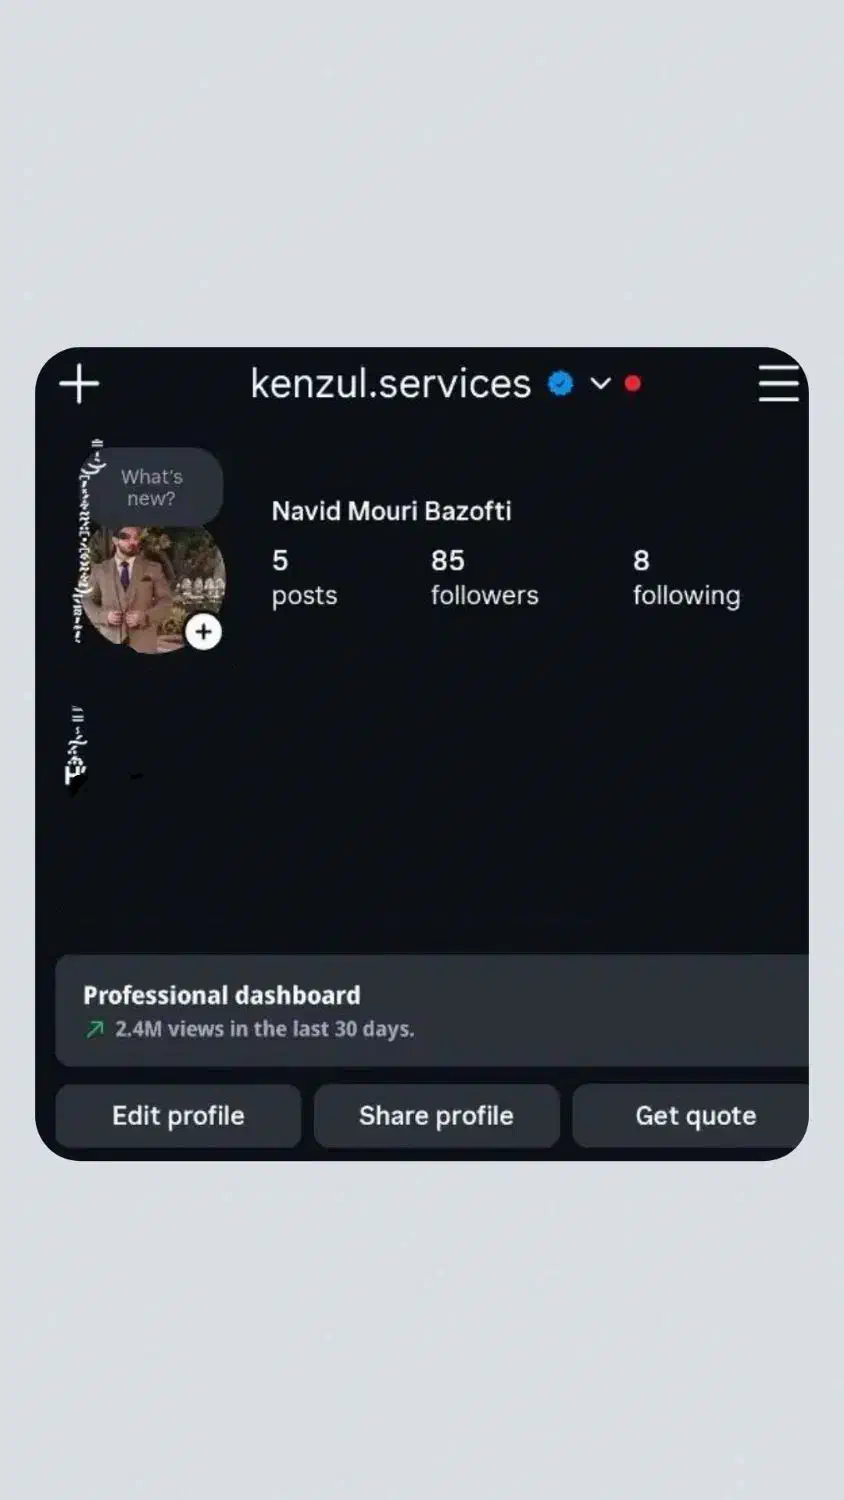Click the kenzul.services username title
This screenshot has width=844, height=1500.
[390, 384]
